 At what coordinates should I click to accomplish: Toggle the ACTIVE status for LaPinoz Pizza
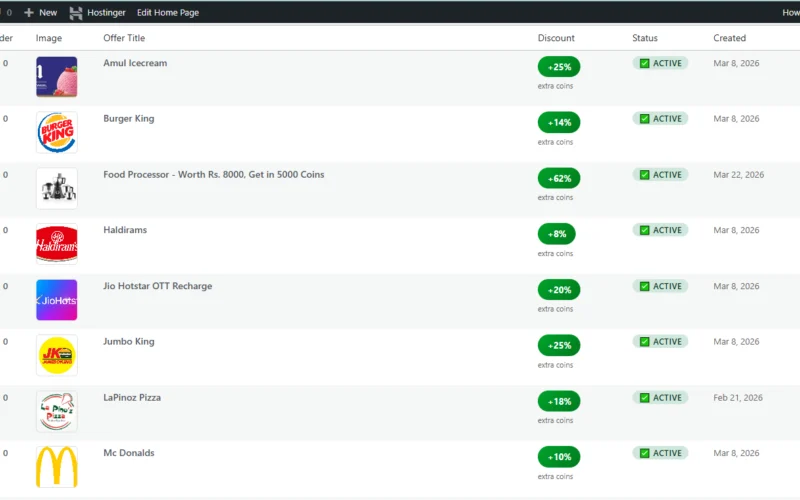[x=660, y=398]
